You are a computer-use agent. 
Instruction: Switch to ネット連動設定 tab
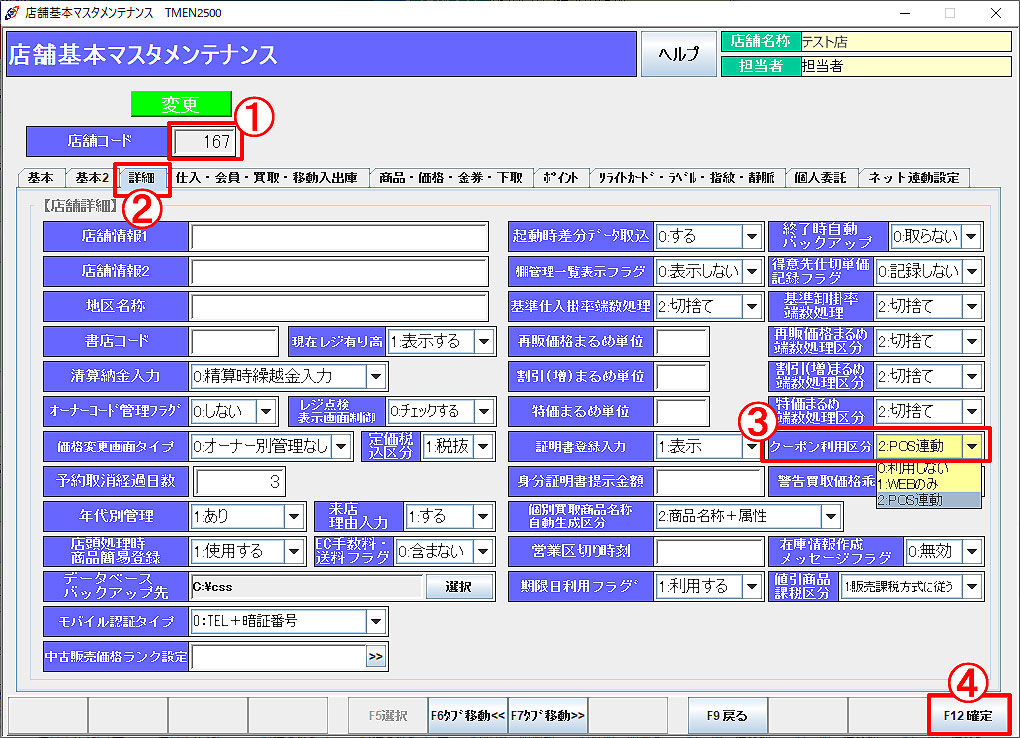914,178
